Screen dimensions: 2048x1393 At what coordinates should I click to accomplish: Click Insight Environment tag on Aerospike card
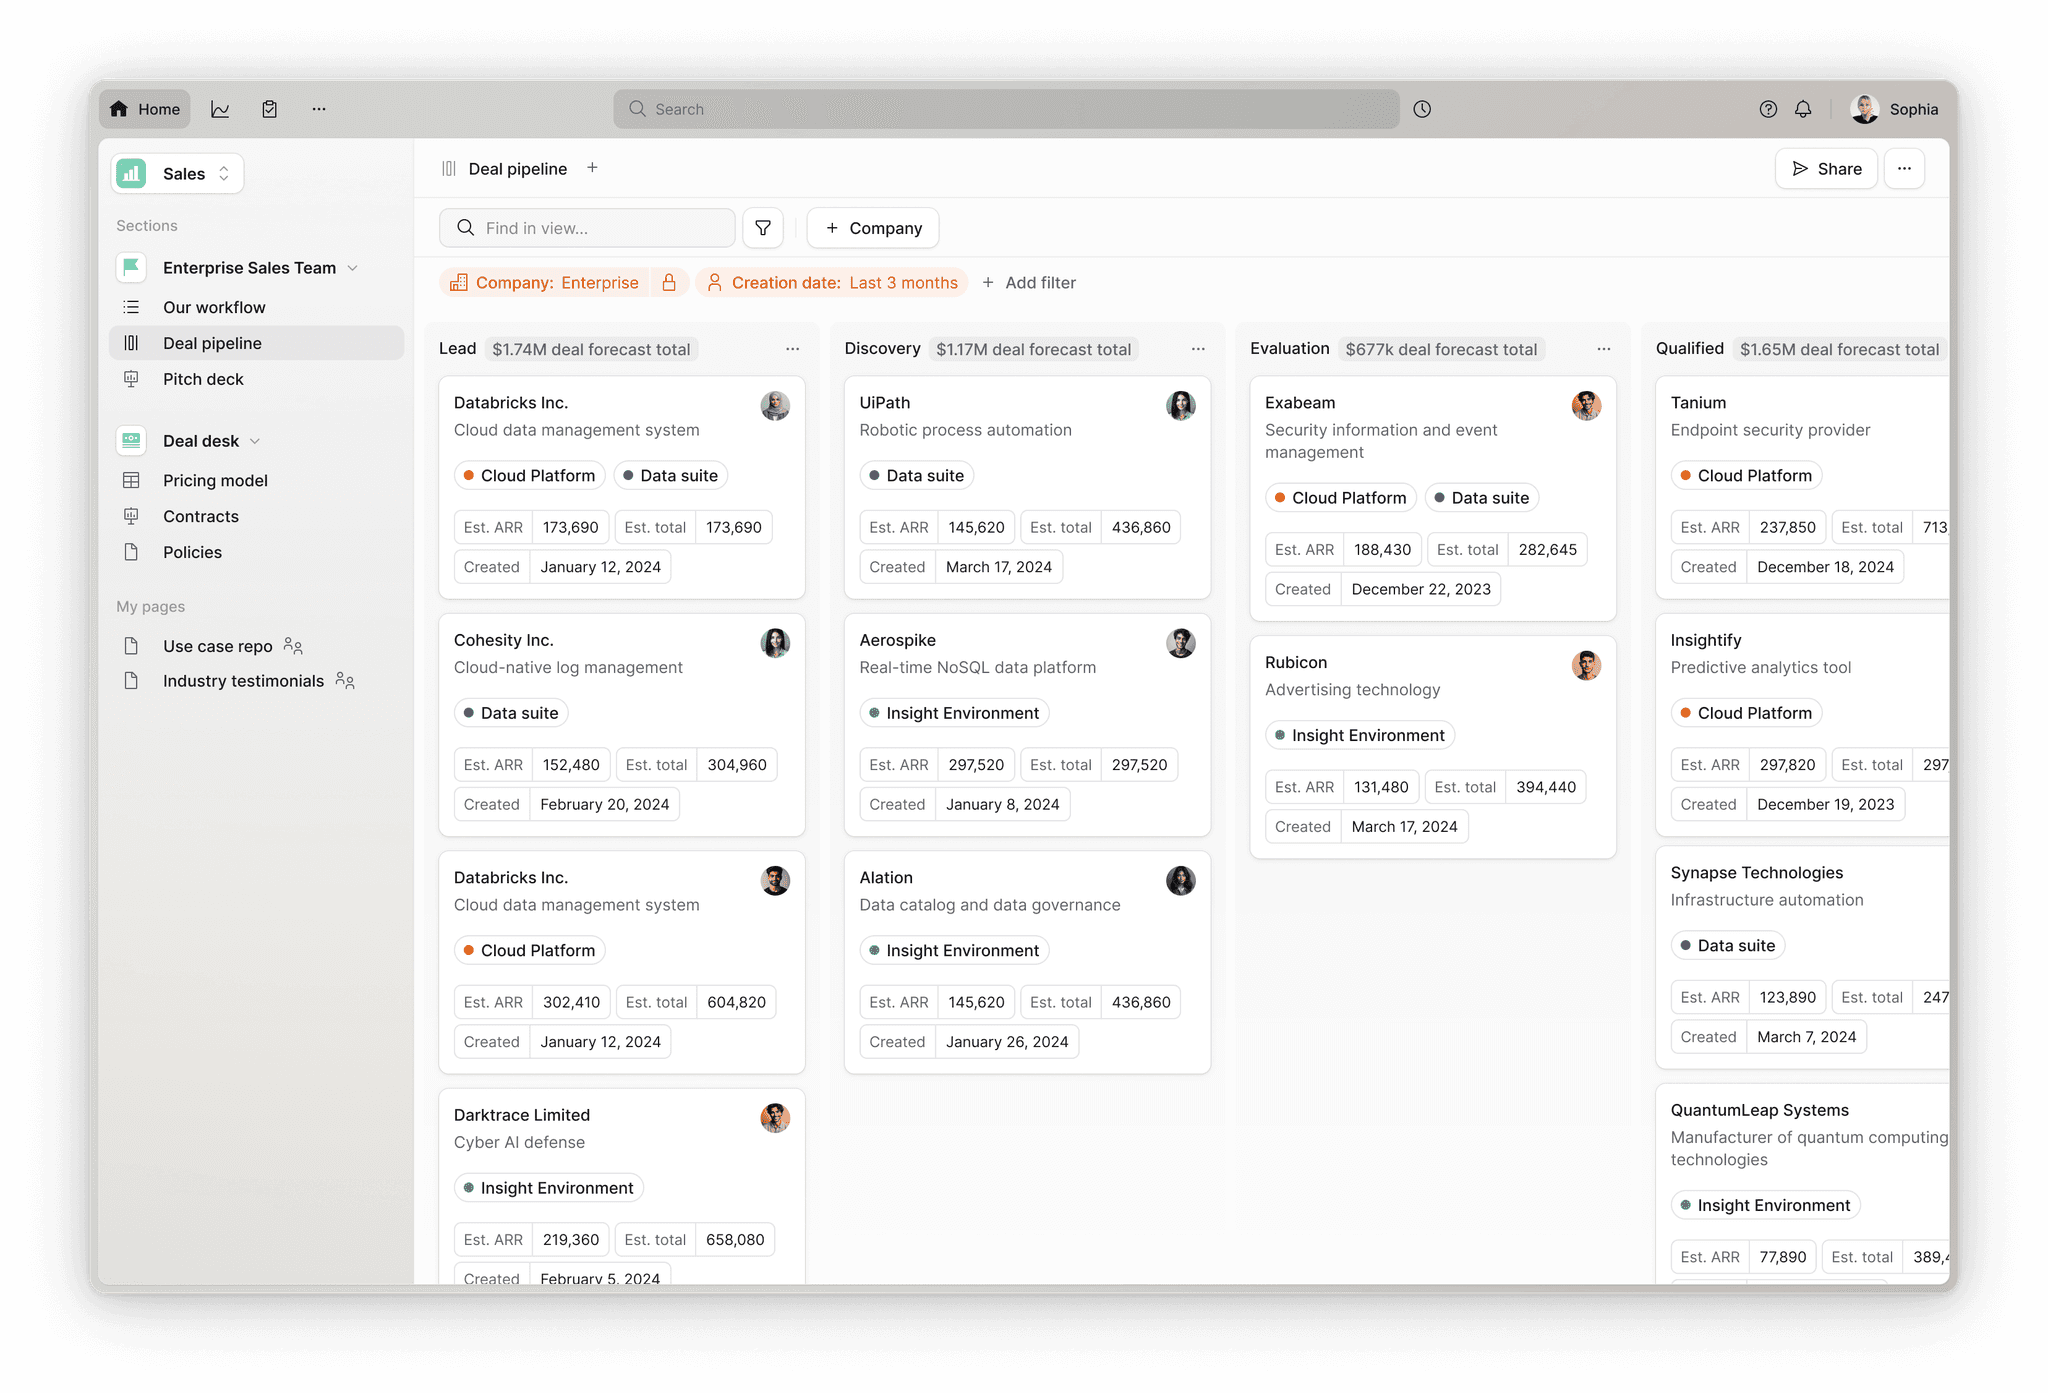(x=954, y=713)
